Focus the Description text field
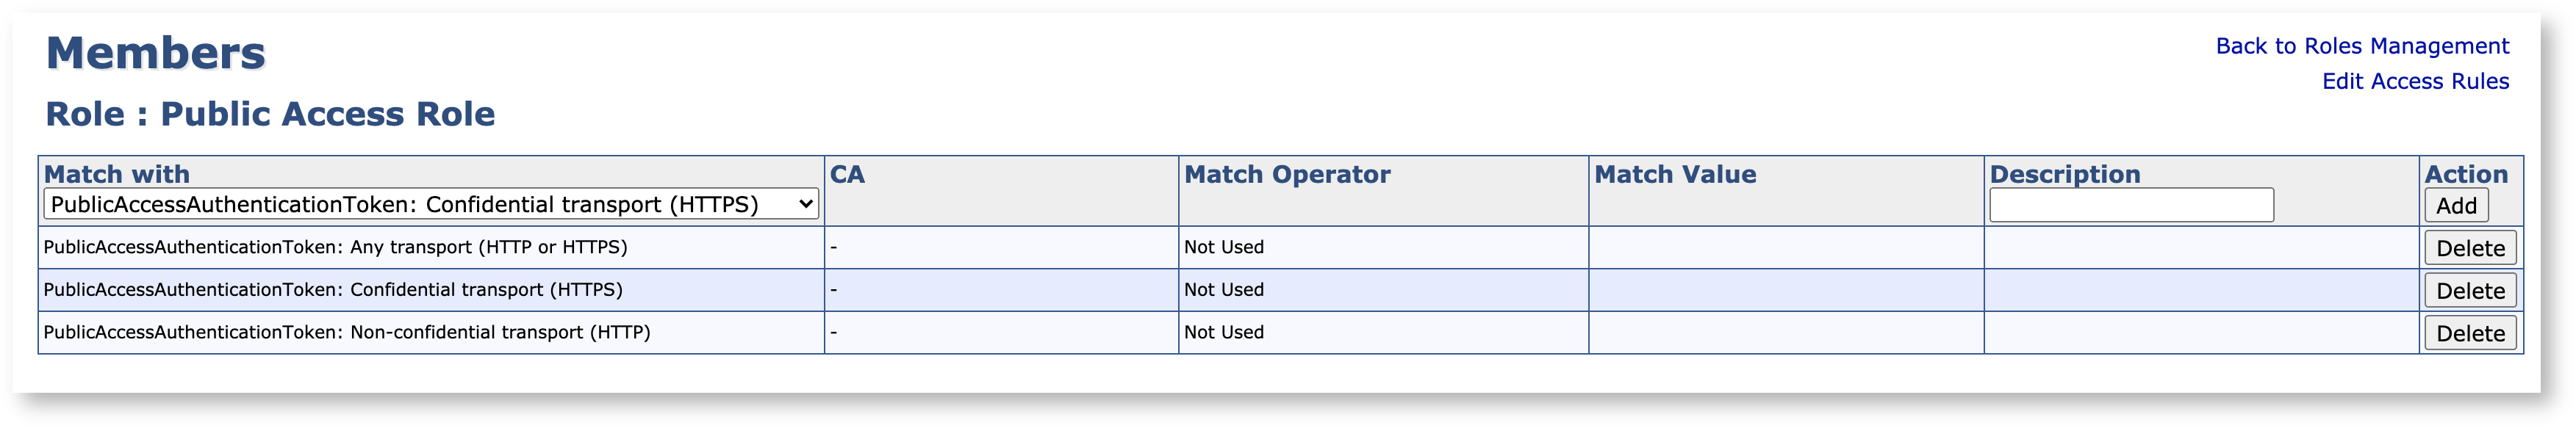Screen dimensions: 2576x428 (x=2130, y=205)
